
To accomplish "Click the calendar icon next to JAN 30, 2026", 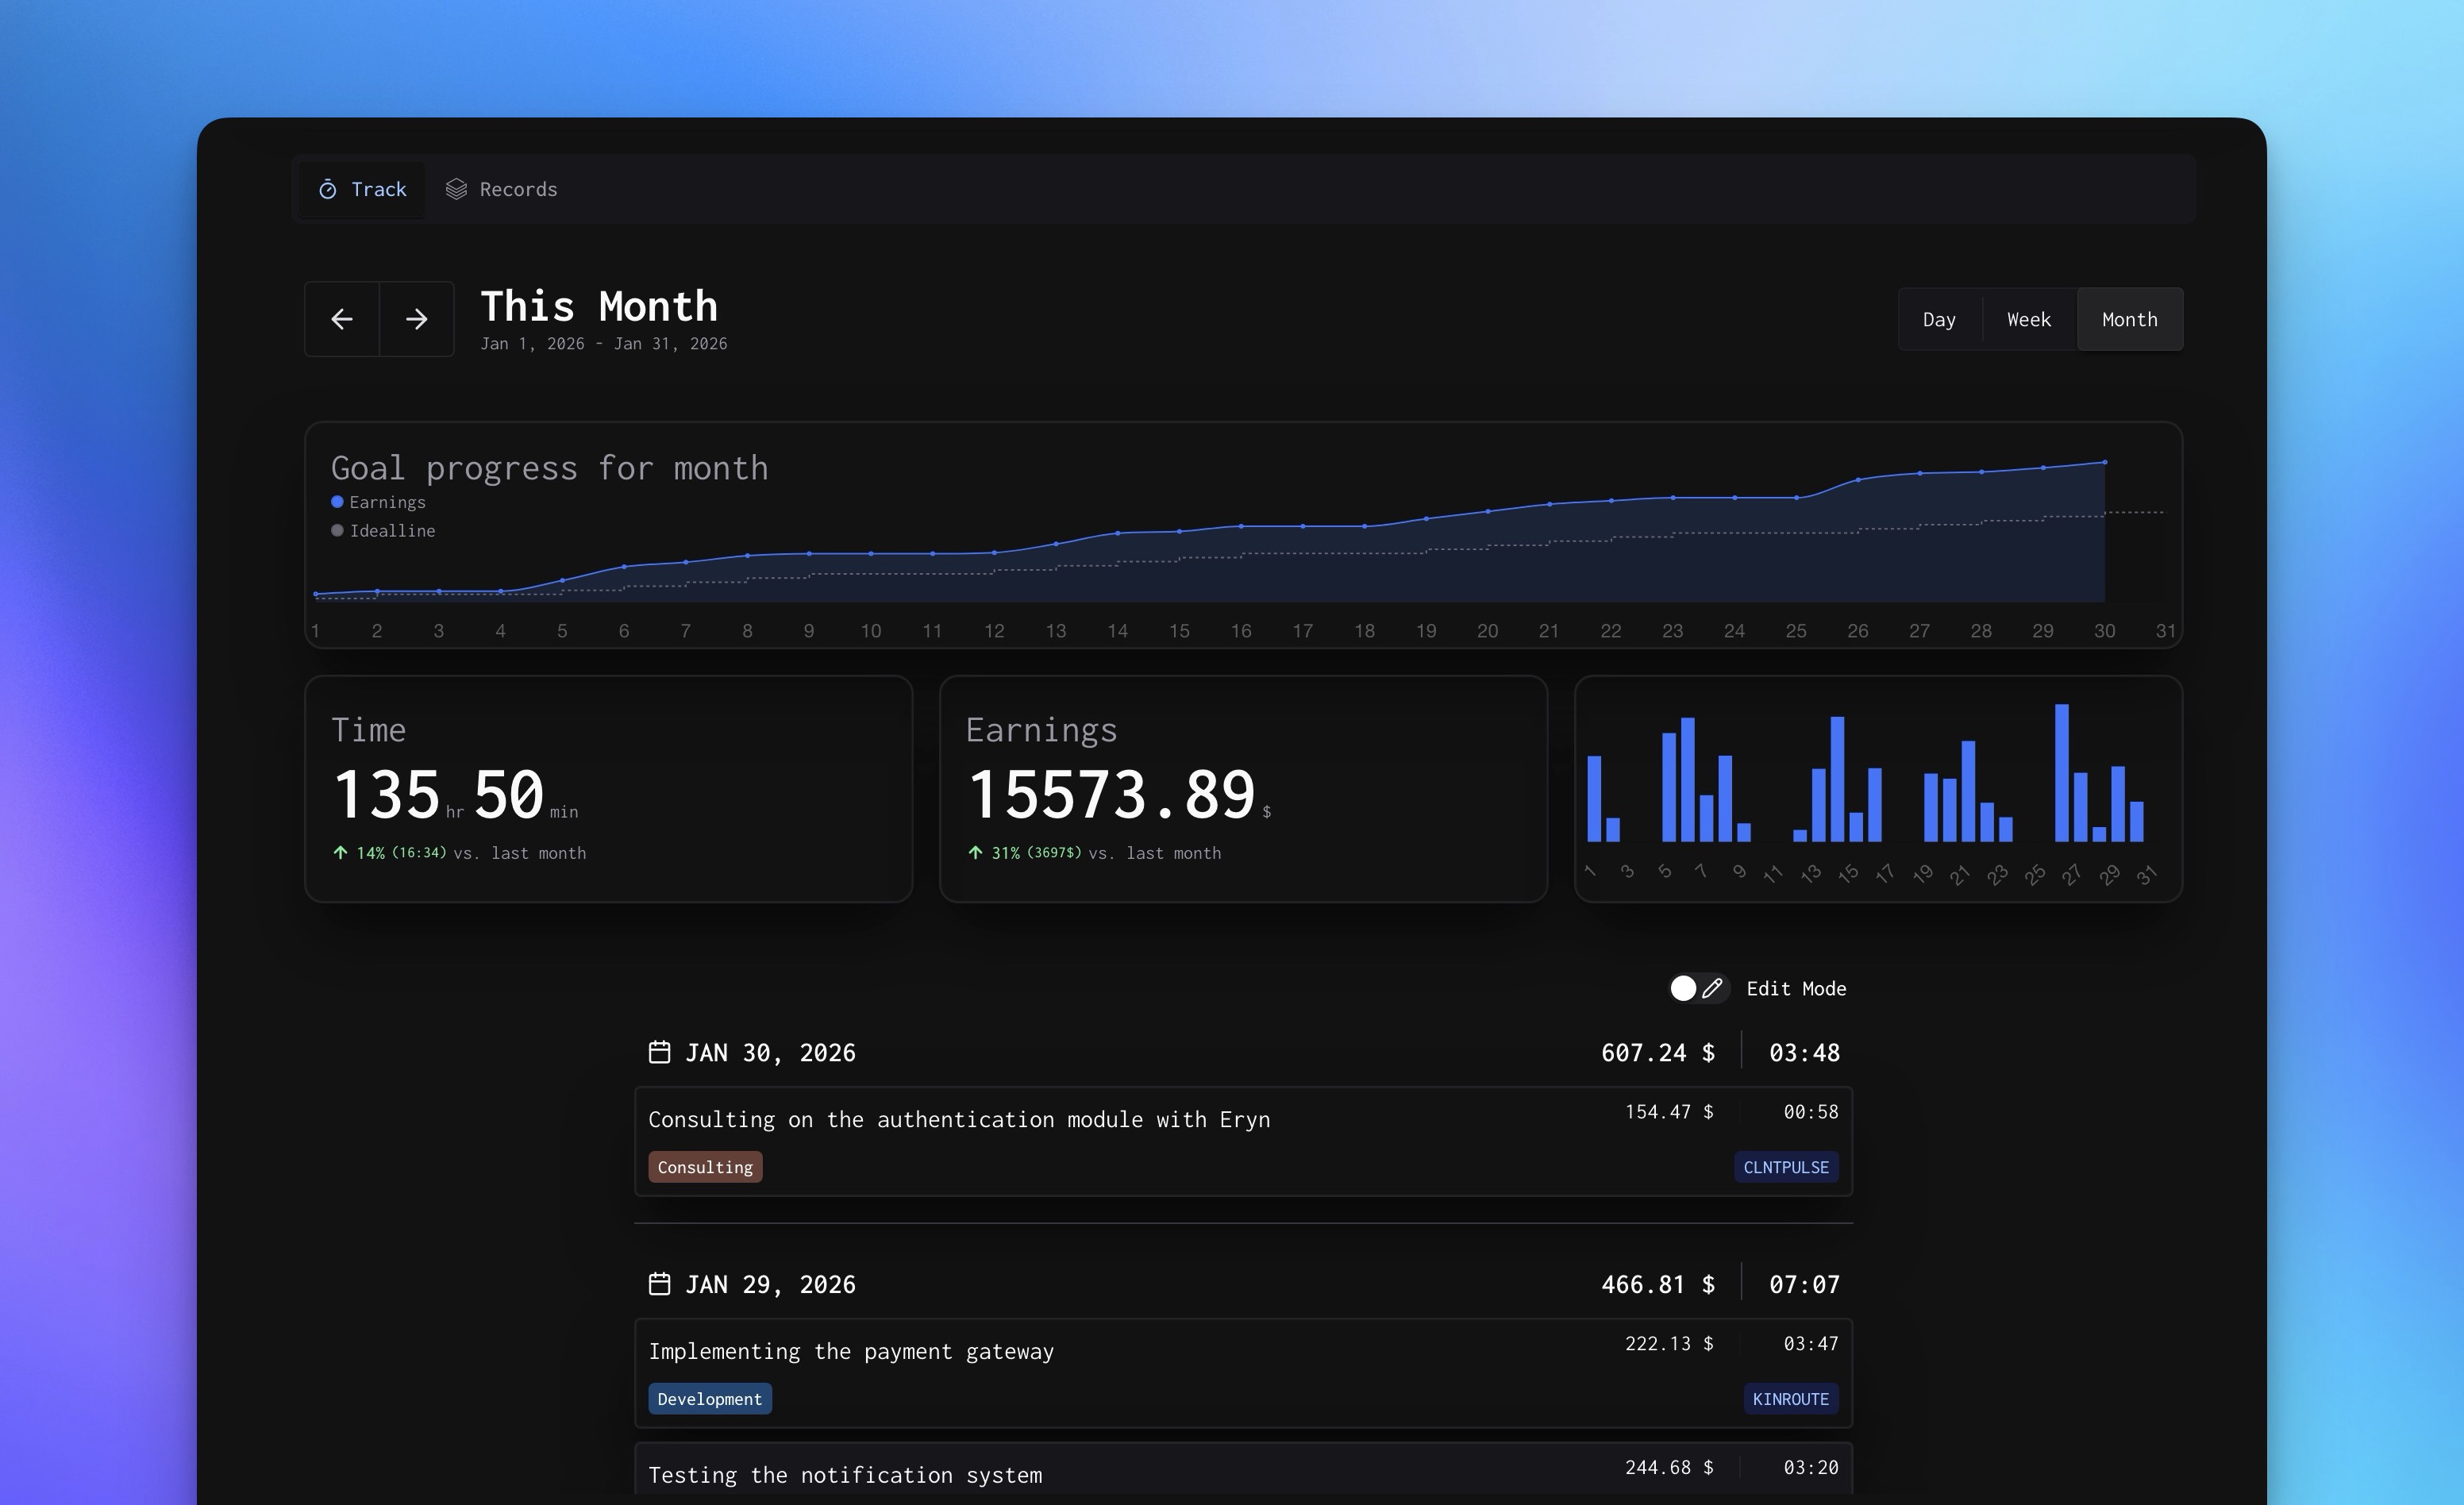I will 660,1052.
